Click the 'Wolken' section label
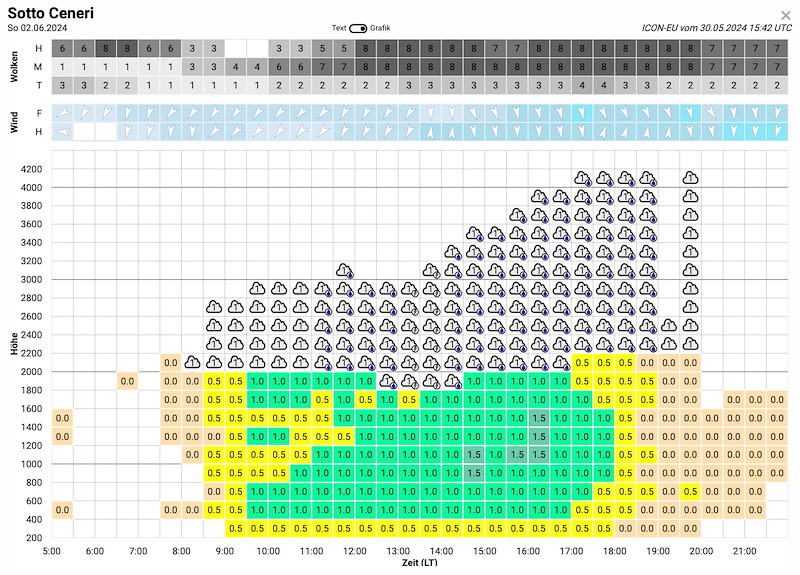Screen dimensions: 800x575 14,67
